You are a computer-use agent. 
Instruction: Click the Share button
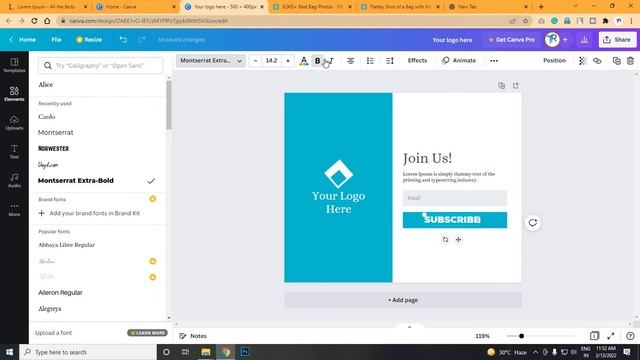[617, 40]
